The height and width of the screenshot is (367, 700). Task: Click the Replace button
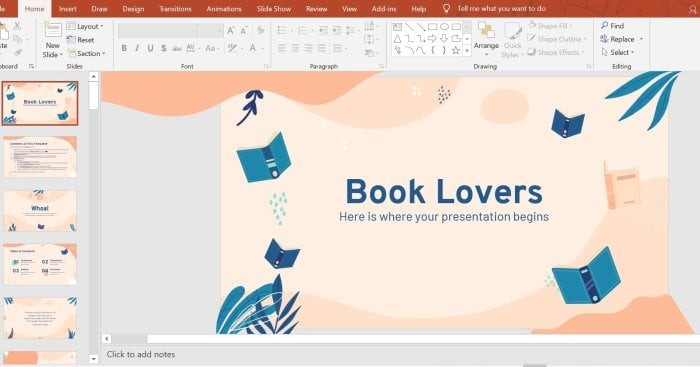pos(618,39)
